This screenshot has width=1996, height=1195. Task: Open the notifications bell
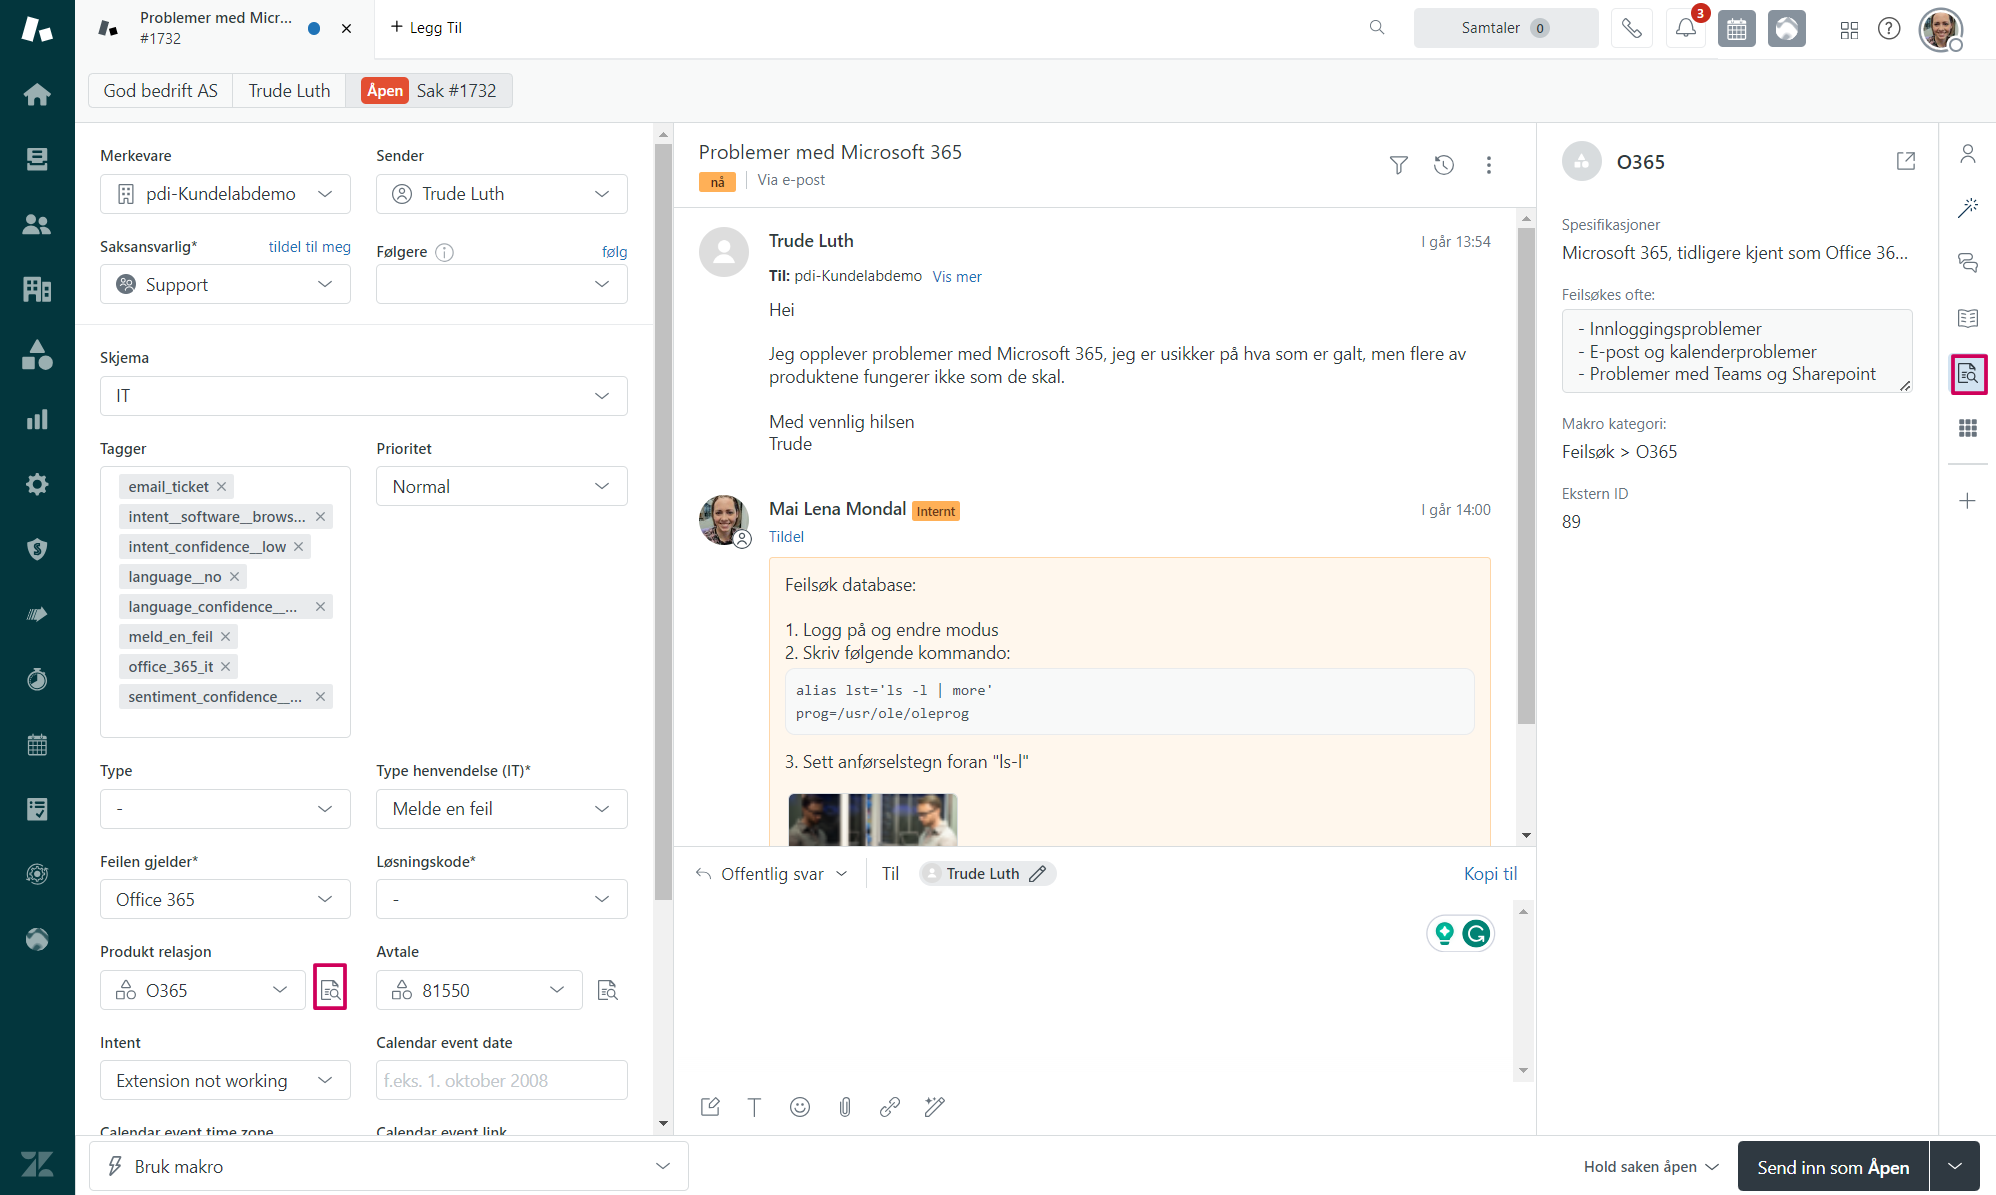tap(1685, 28)
